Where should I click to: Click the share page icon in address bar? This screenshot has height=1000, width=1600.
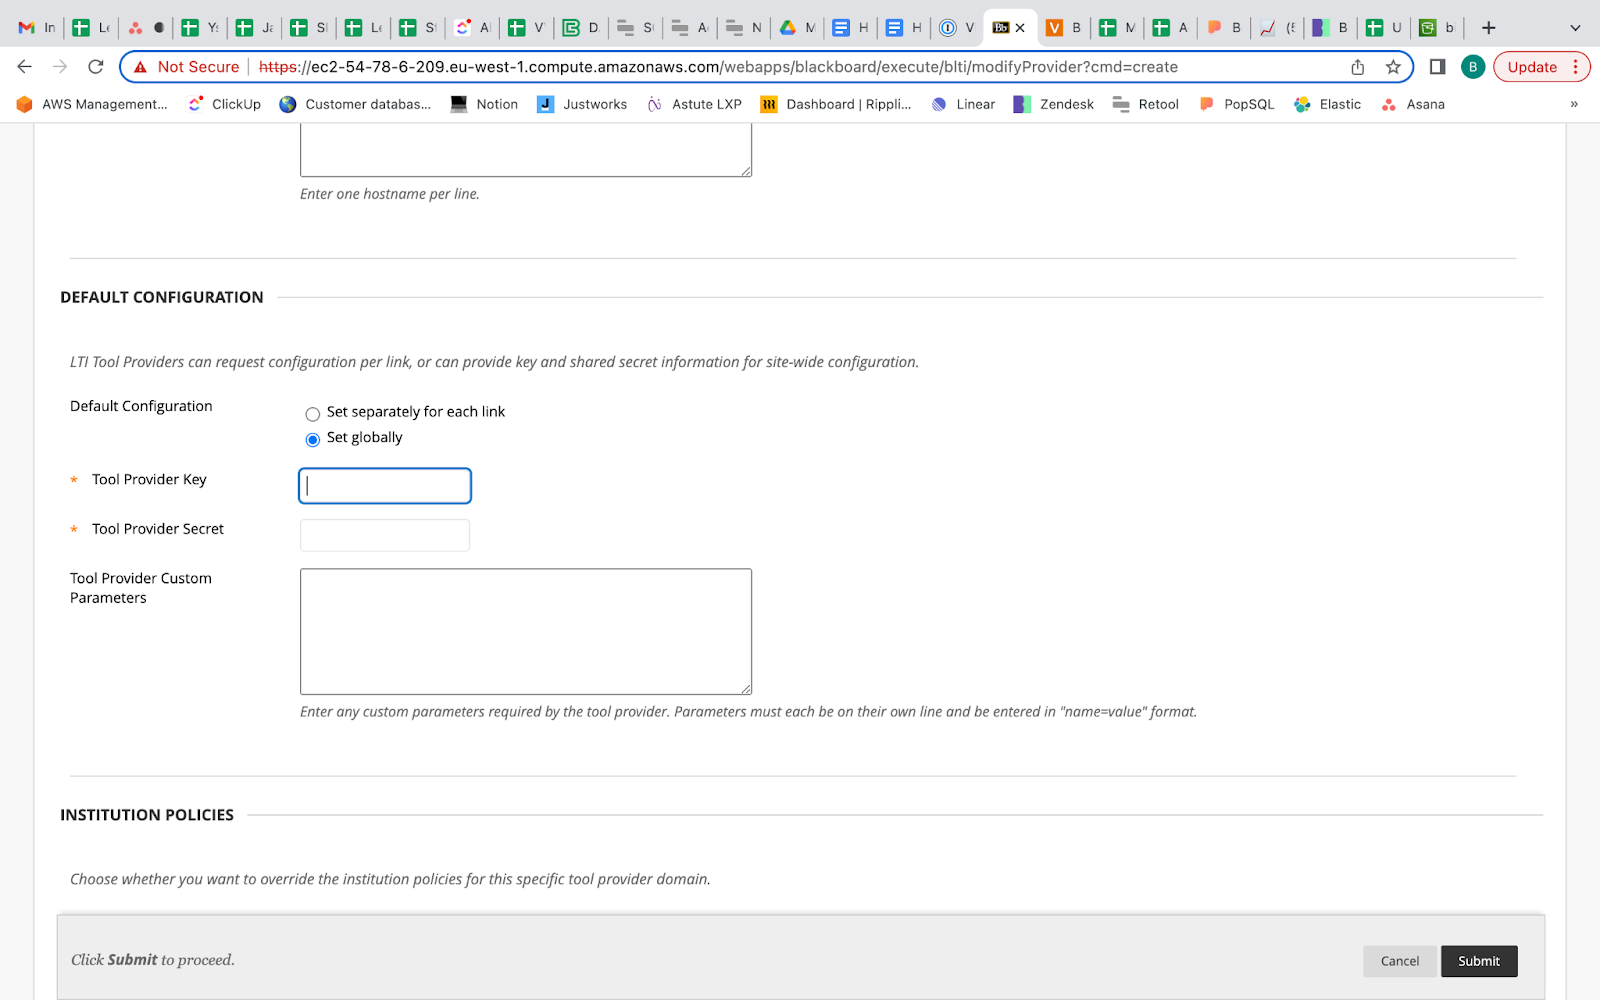pos(1357,67)
